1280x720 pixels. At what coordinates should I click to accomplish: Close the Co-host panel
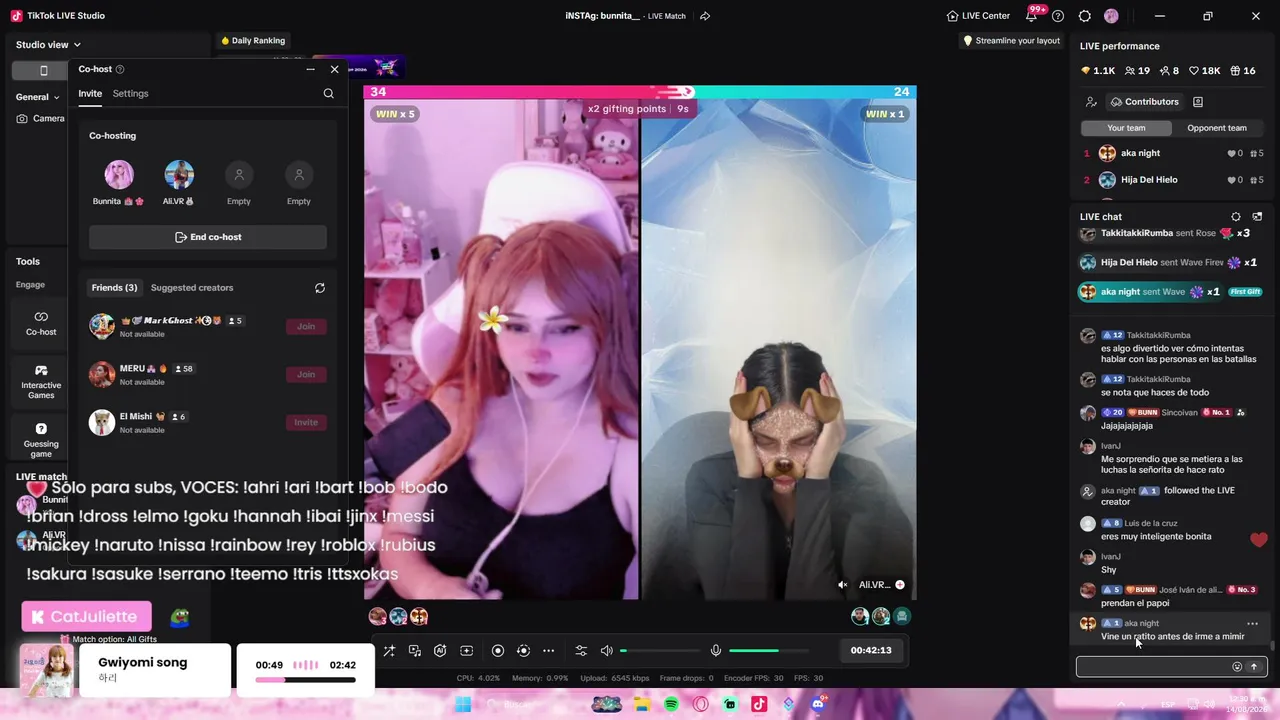pyautogui.click(x=334, y=69)
